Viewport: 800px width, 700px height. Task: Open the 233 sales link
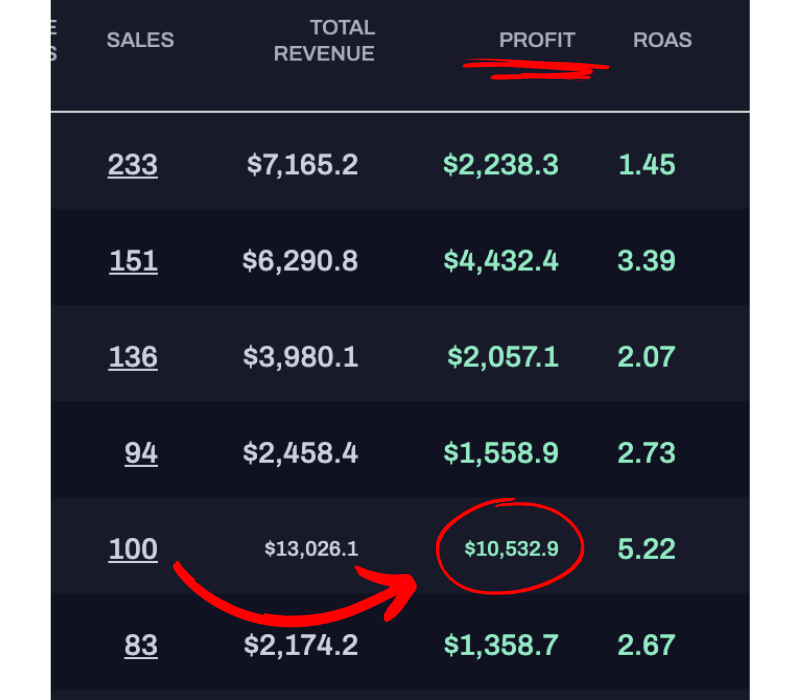[132, 165]
